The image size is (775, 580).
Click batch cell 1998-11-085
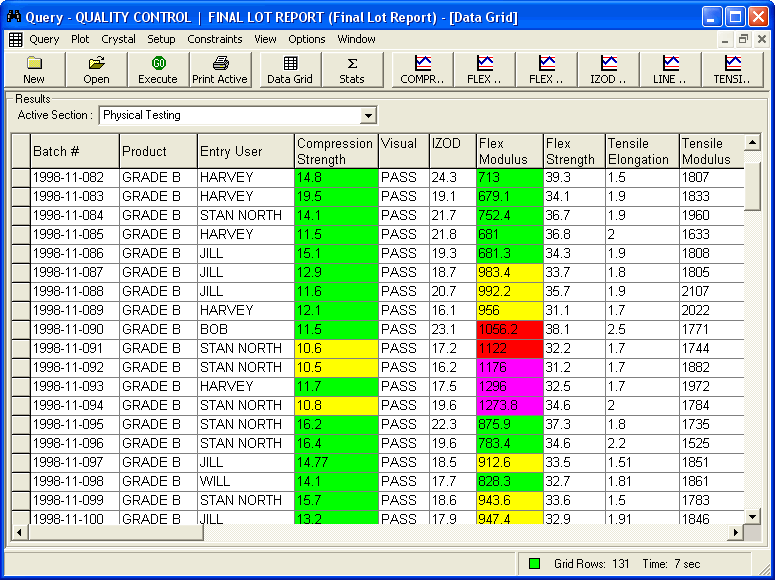[x=75, y=234]
